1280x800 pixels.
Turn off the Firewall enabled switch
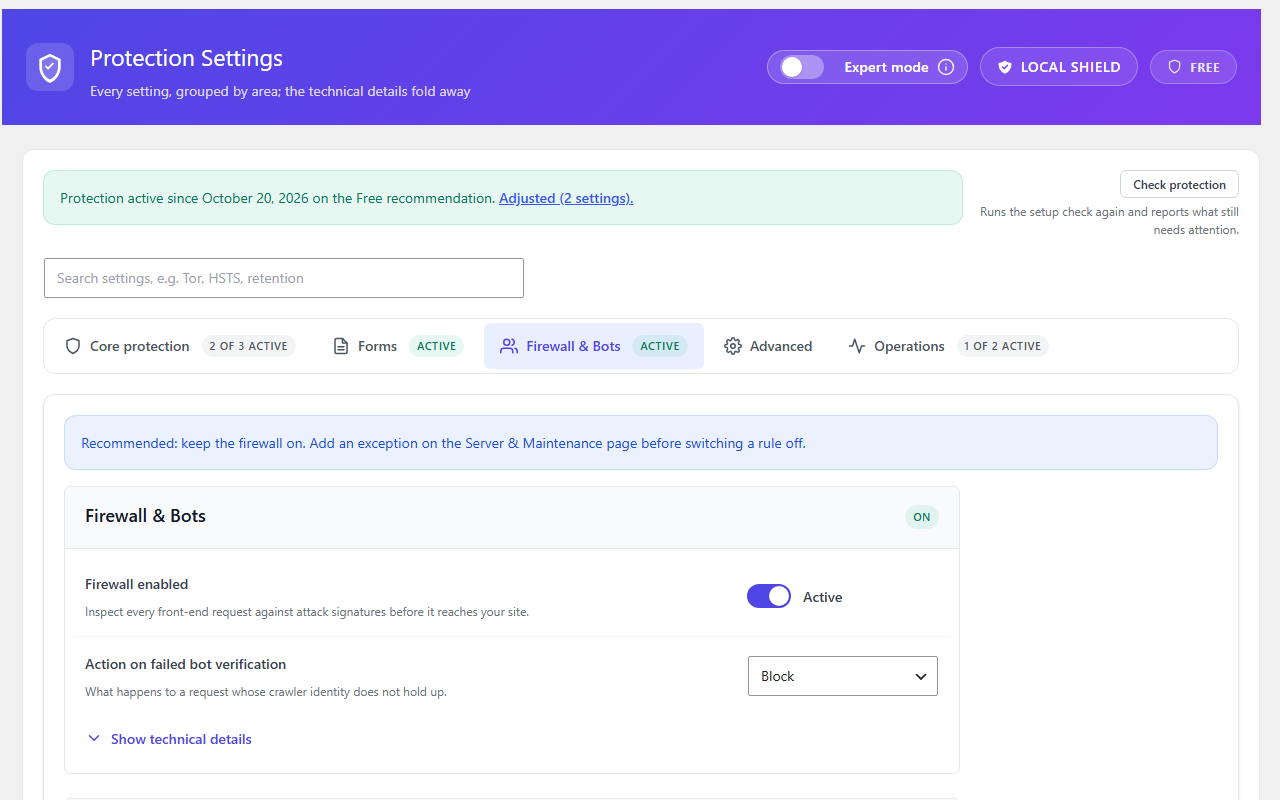pyautogui.click(x=769, y=596)
